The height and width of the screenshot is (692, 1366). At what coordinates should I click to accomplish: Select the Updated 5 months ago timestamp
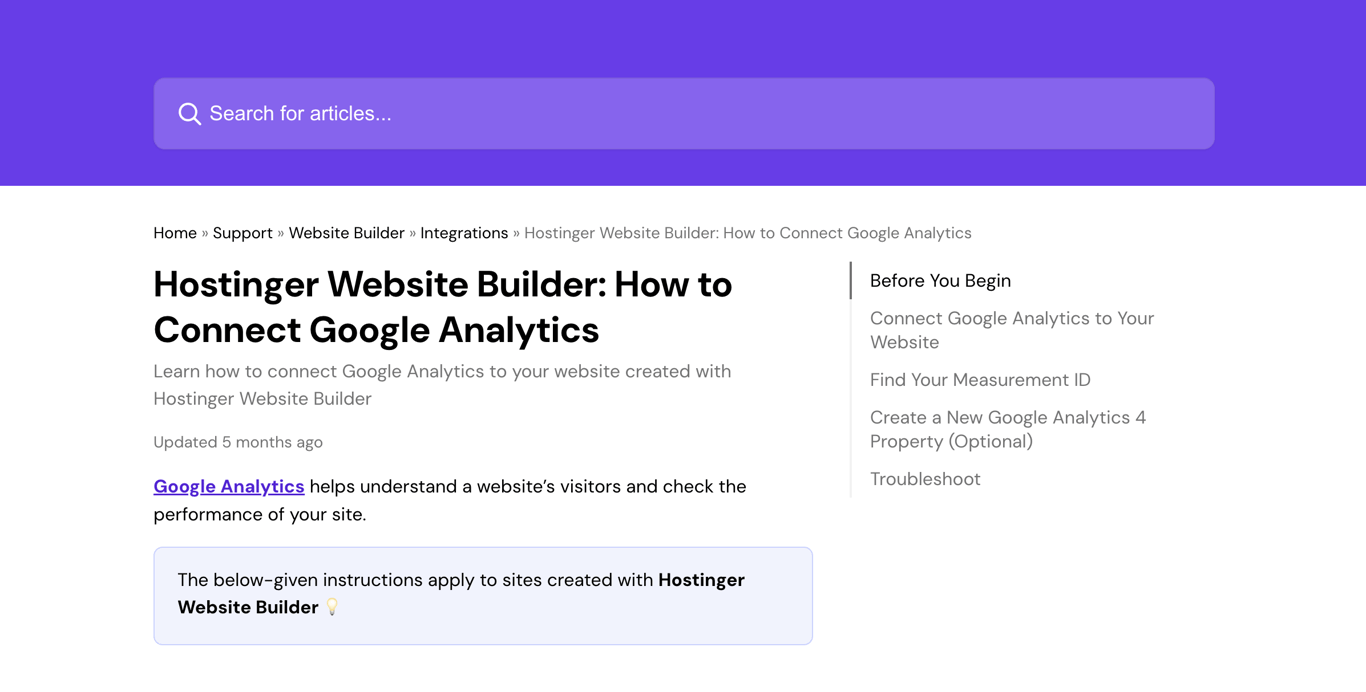click(237, 441)
